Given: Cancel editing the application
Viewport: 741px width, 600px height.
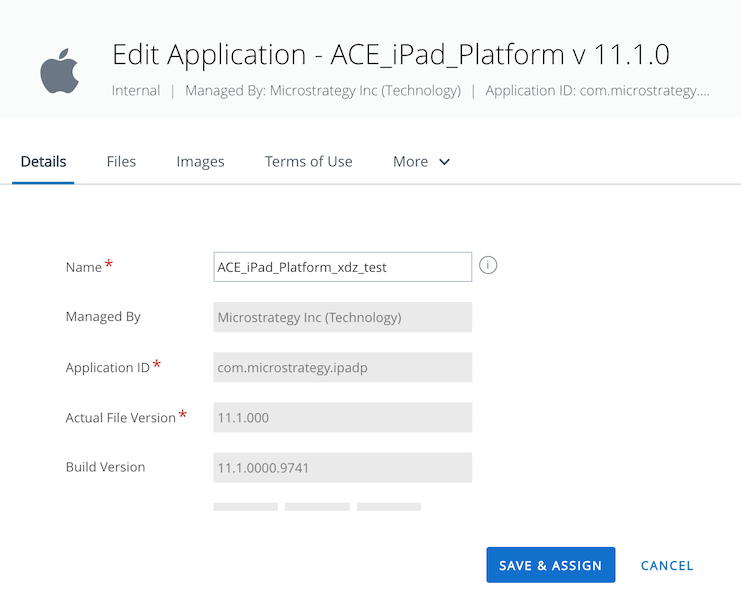Looking at the screenshot, I should point(667,565).
